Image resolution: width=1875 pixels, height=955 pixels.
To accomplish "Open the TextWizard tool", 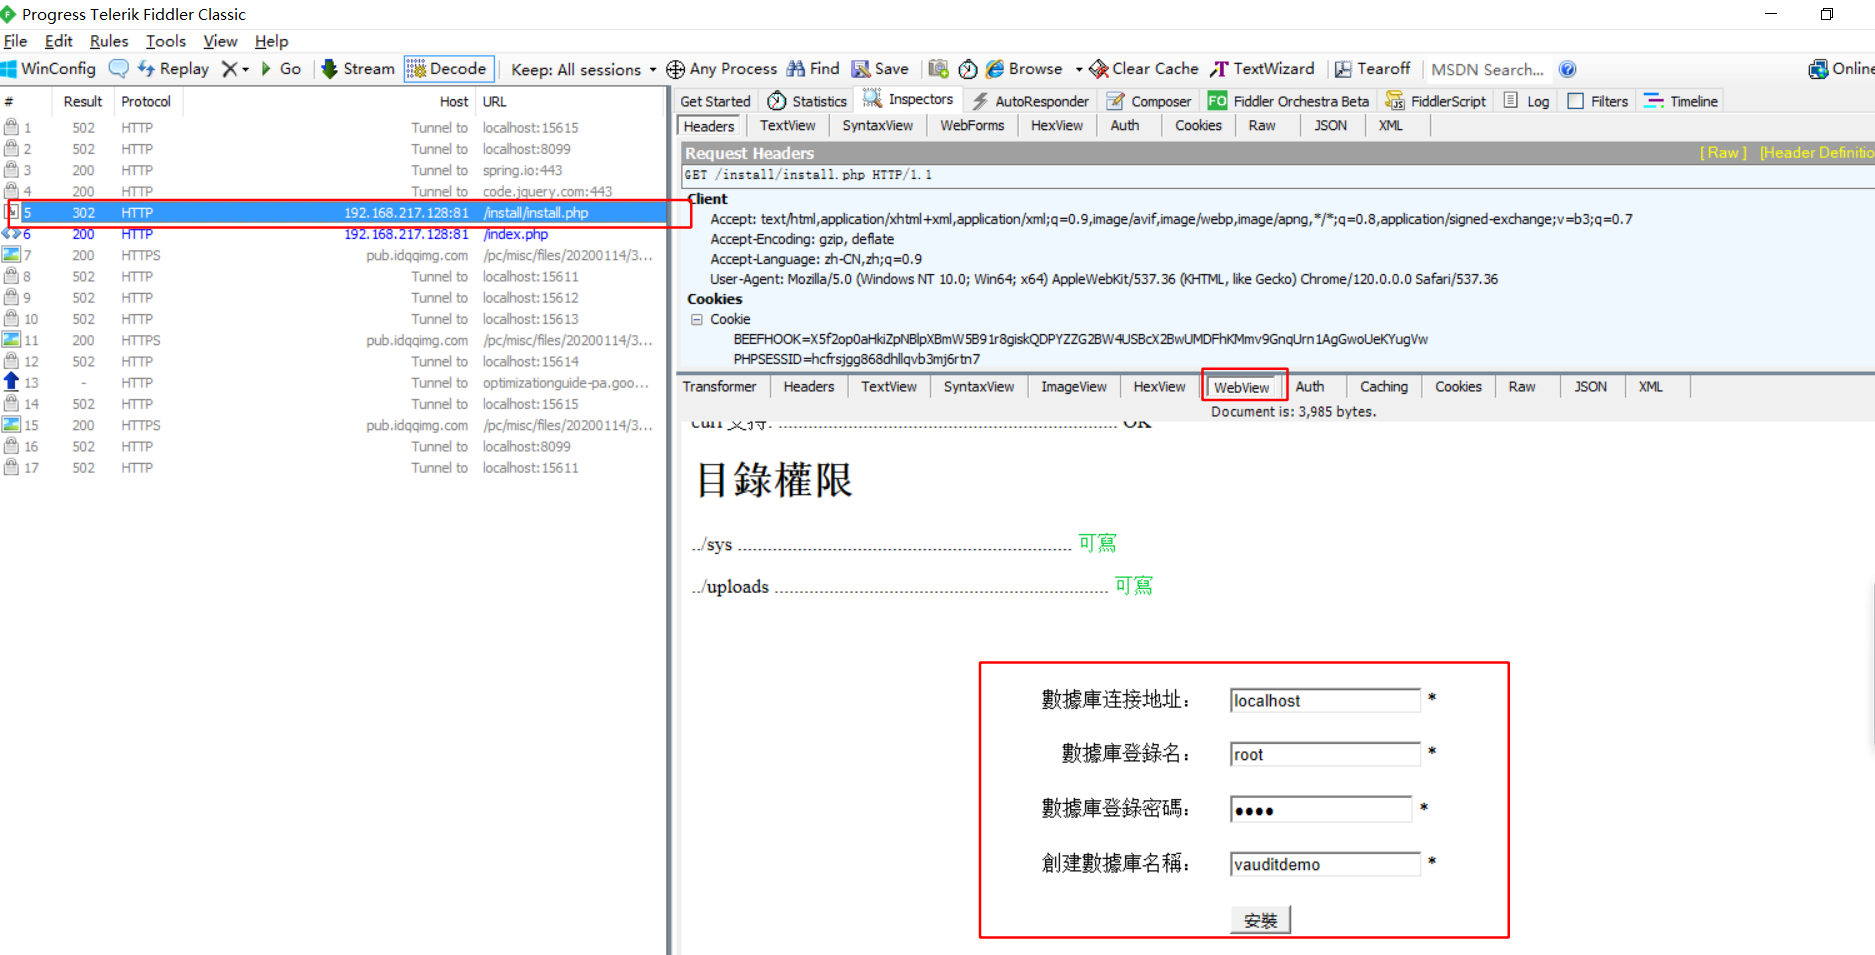I will click(x=1262, y=69).
